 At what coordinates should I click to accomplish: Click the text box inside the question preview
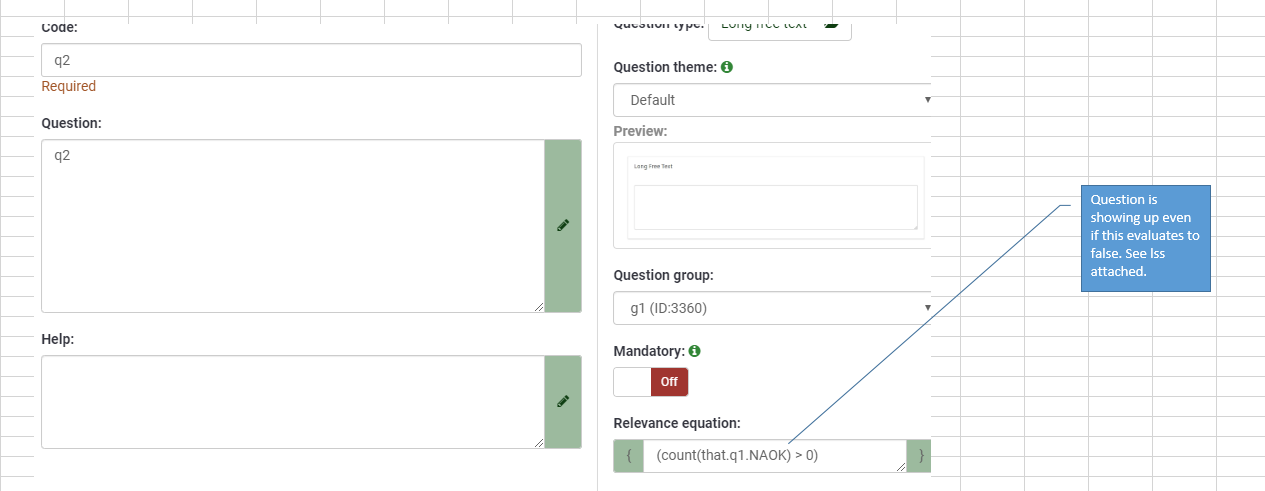point(775,207)
